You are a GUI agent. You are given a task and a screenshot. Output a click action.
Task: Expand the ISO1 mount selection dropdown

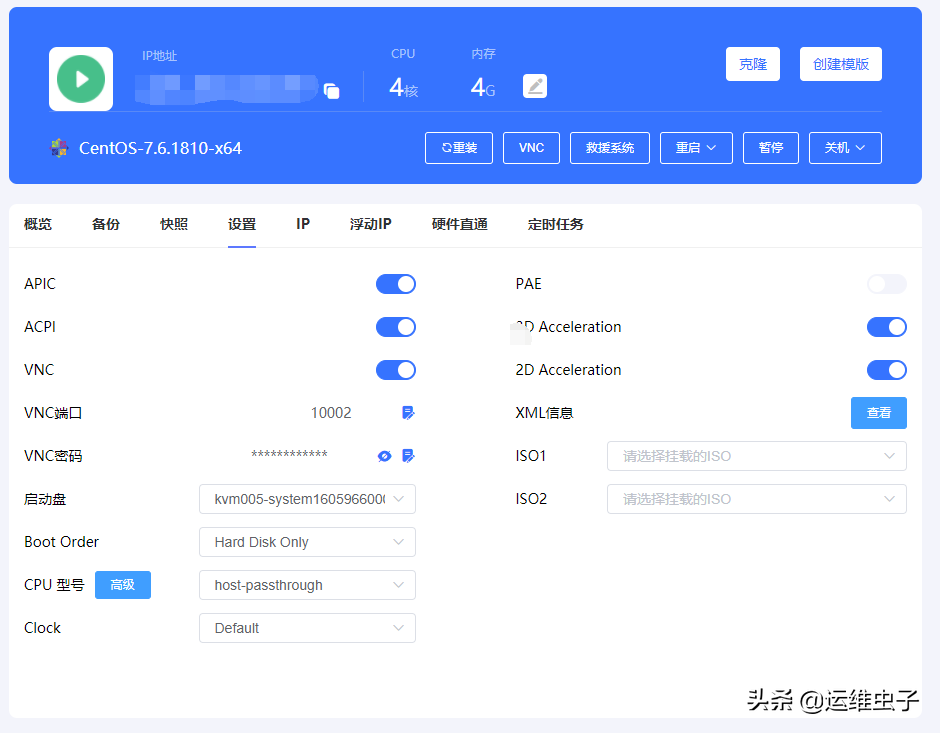[757, 455]
